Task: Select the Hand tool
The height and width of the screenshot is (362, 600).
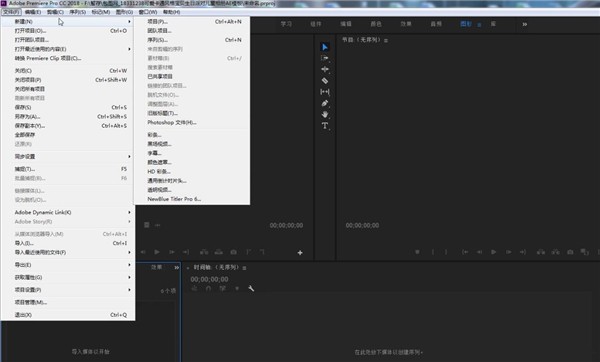Action: (325, 114)
